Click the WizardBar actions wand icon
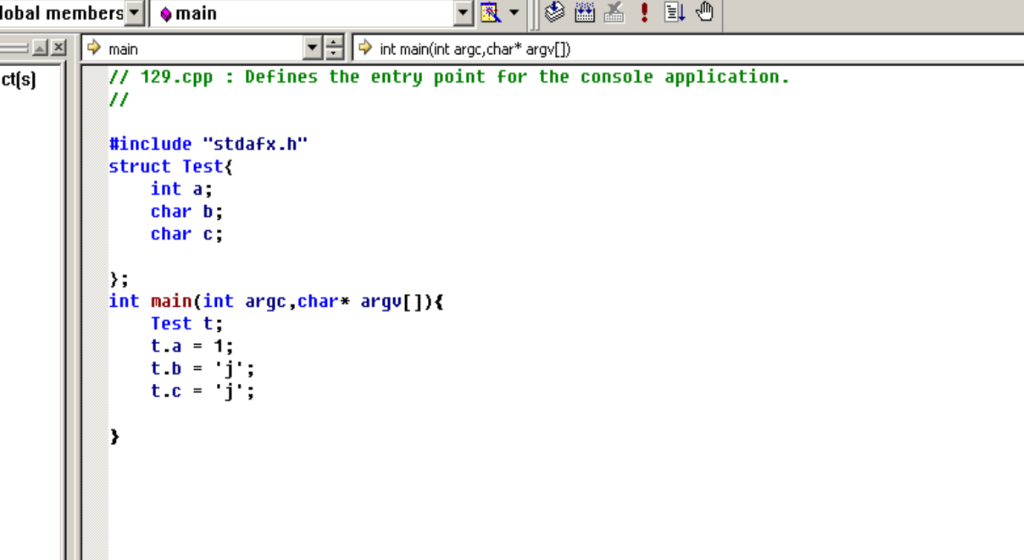This screenshot has width=1024, height=560. 489,13
